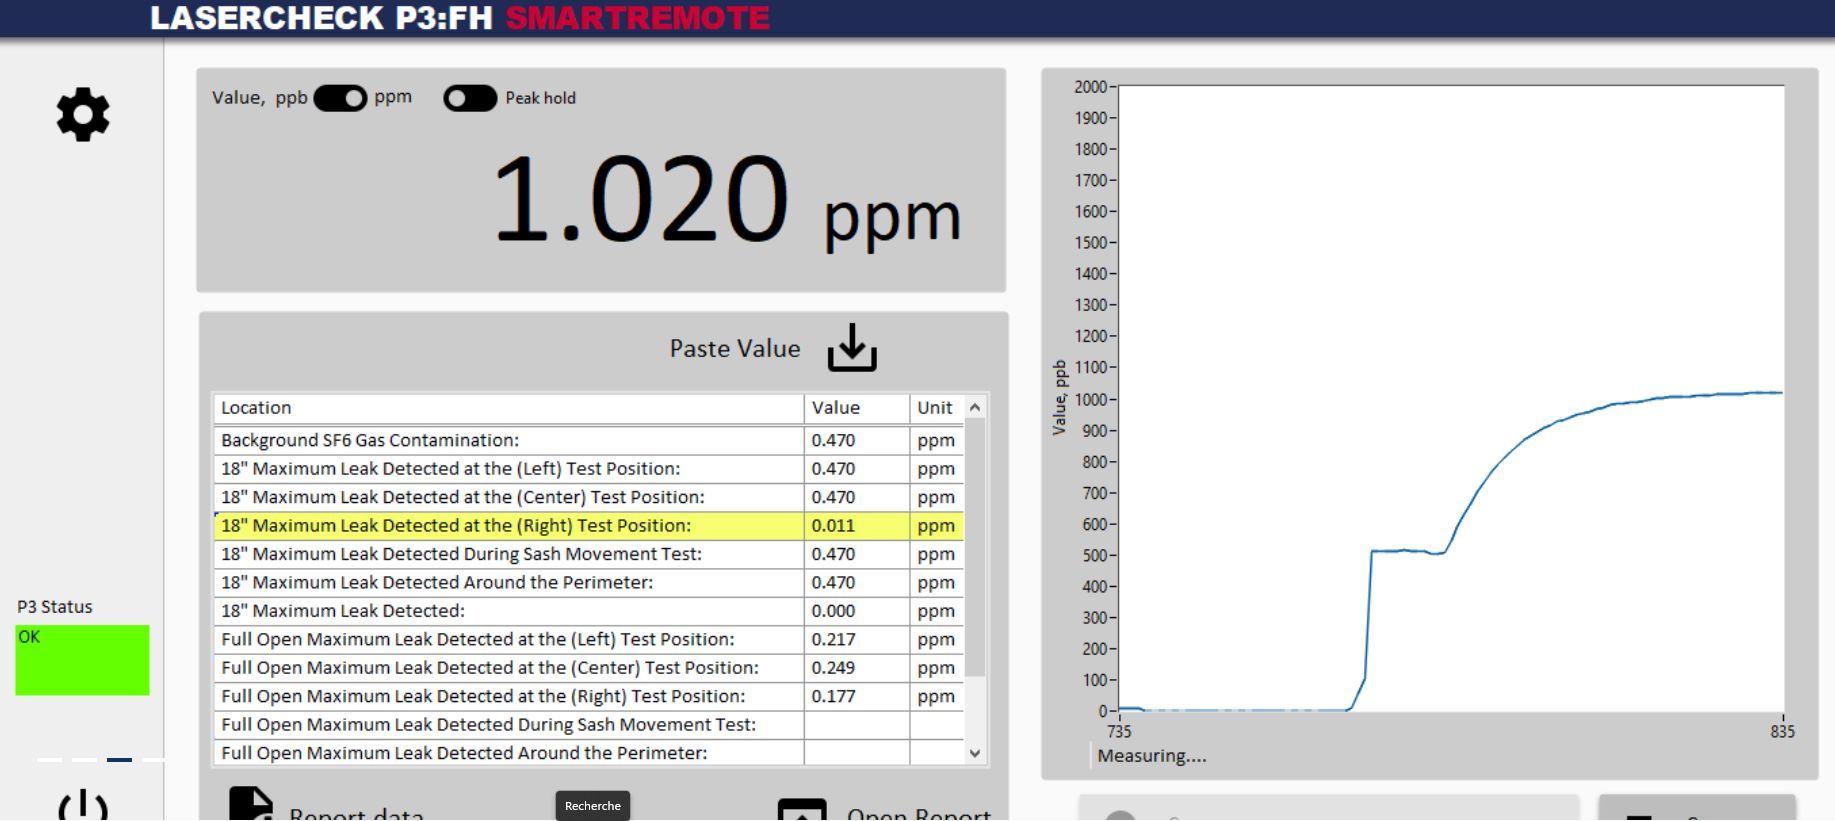
Task: Click the Open Report text
Action: [x=918, y=812]
